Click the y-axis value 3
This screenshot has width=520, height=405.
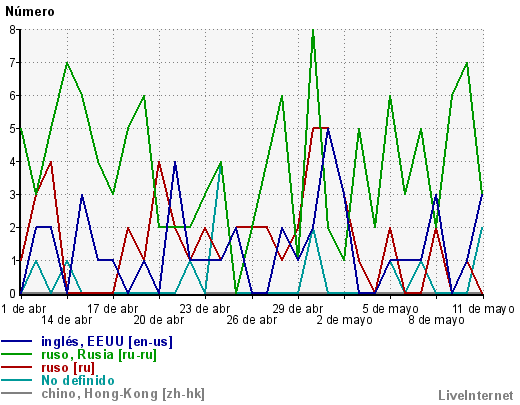13,195
